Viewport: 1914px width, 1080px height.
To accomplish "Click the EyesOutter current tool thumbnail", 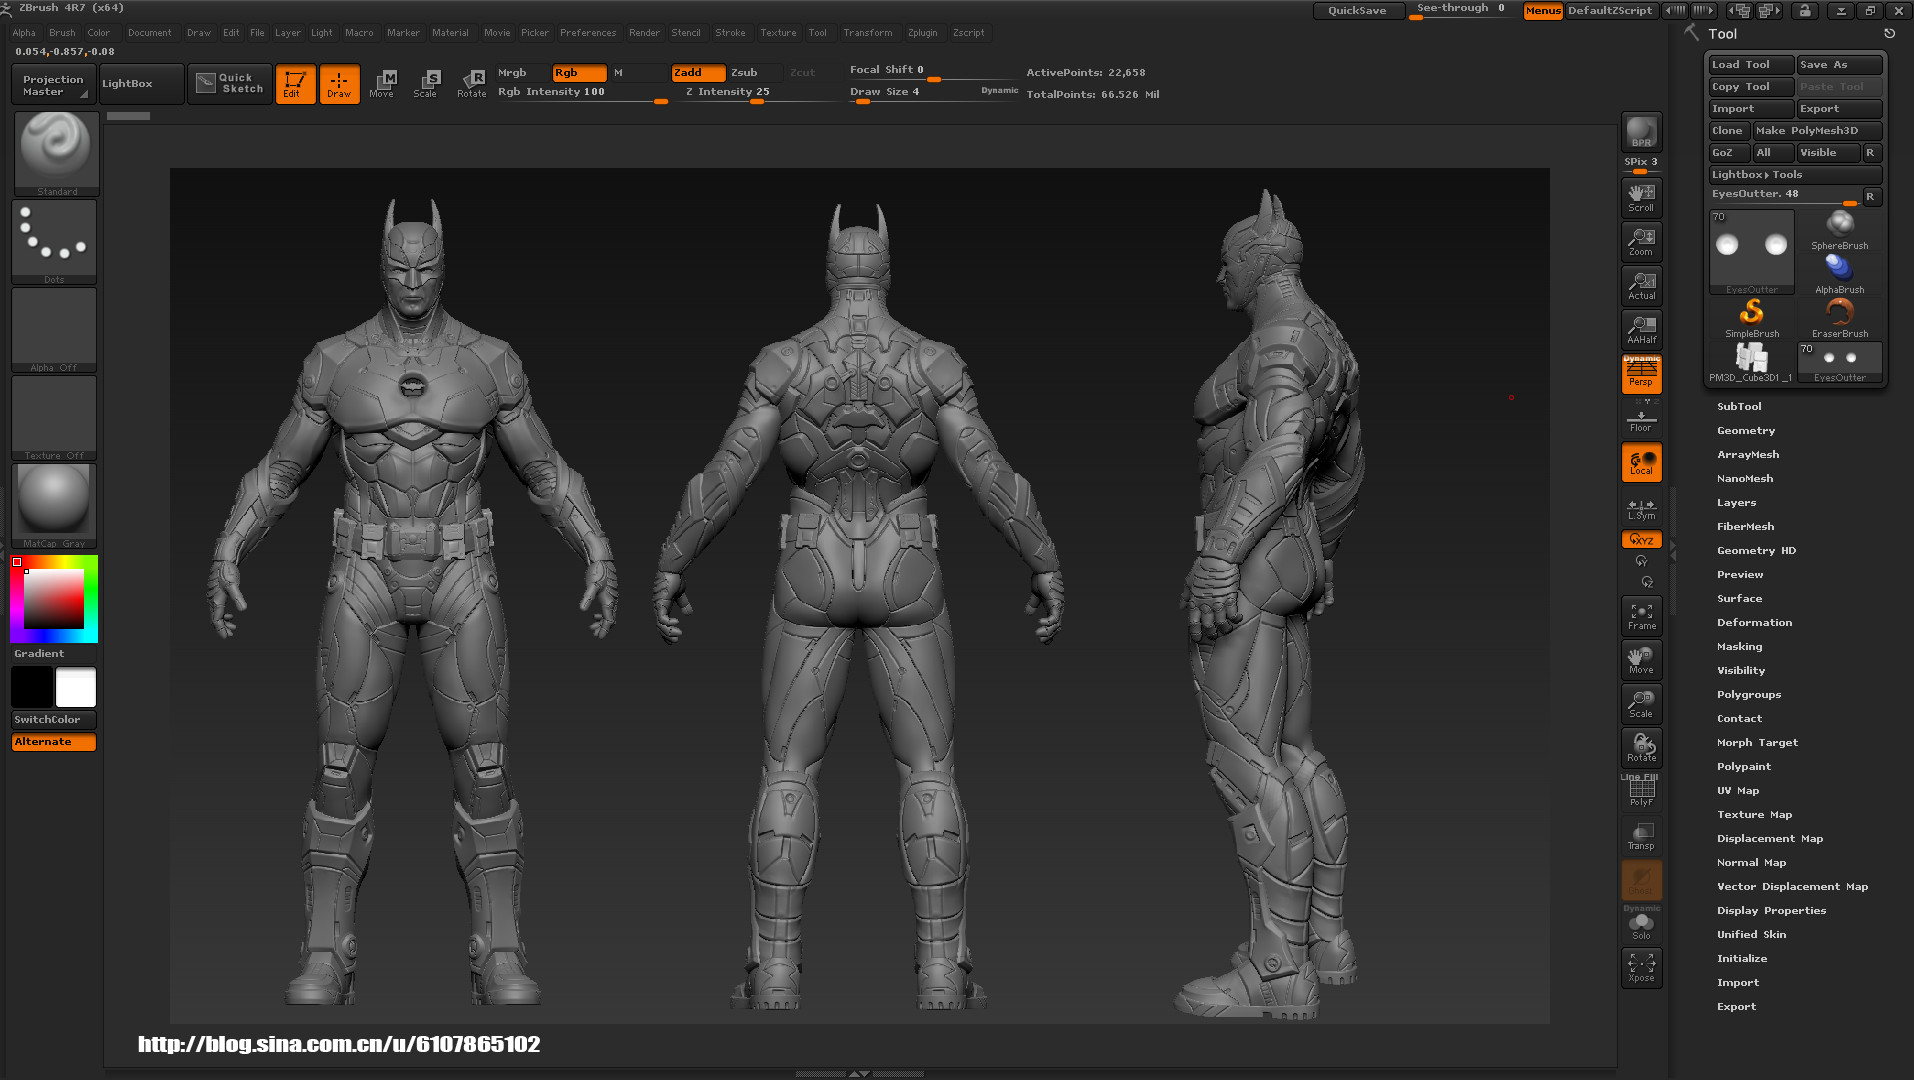I will click(1752, 252).
